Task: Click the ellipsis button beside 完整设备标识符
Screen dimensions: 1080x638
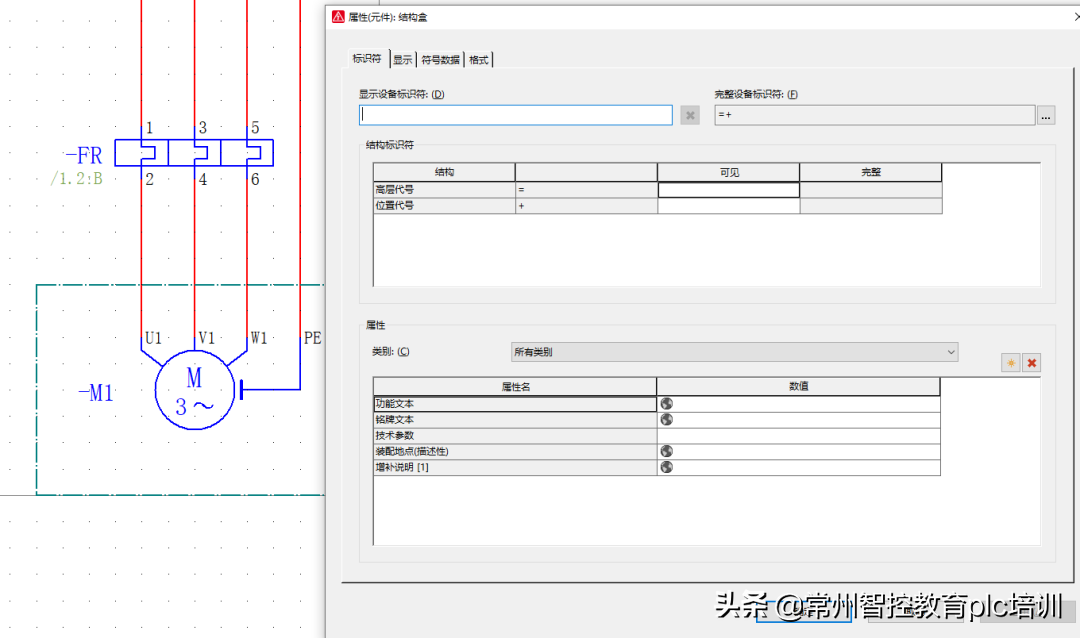Action: (1046, 115)
